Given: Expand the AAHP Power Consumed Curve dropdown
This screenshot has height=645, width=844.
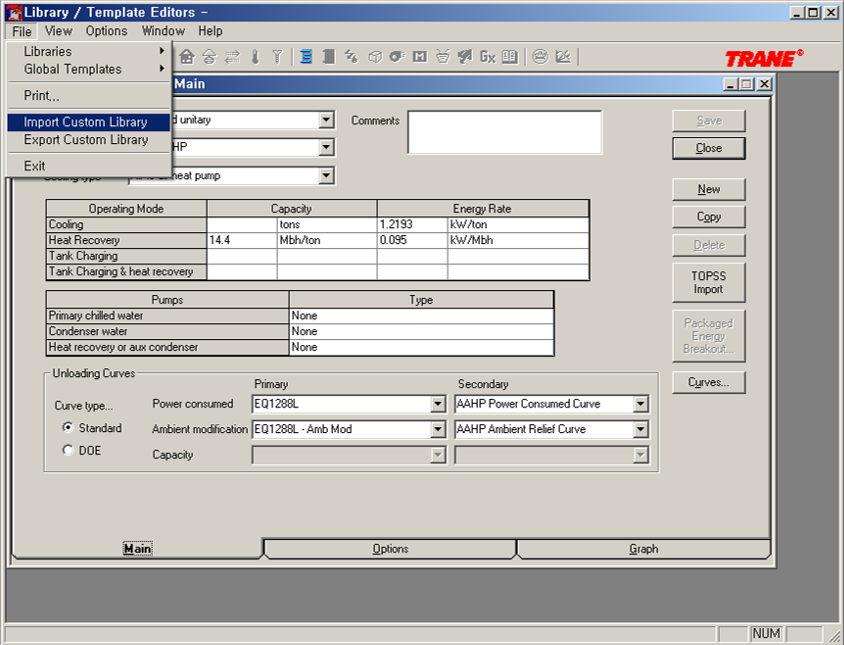Looking at the screenshot, I should click(640, 405).
